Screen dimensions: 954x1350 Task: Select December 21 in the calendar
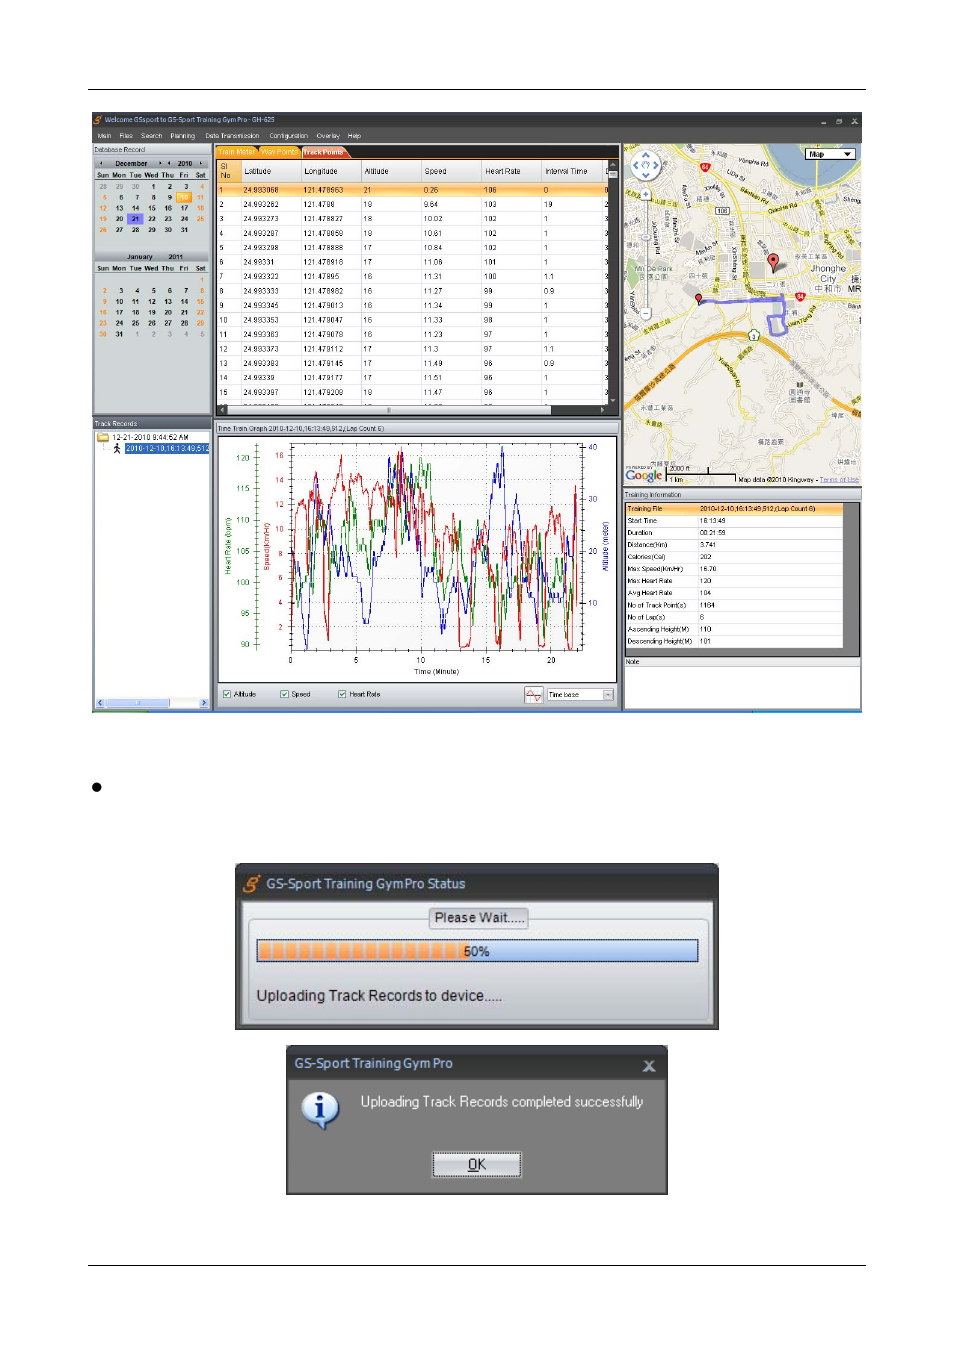click(x=135, y=219)
